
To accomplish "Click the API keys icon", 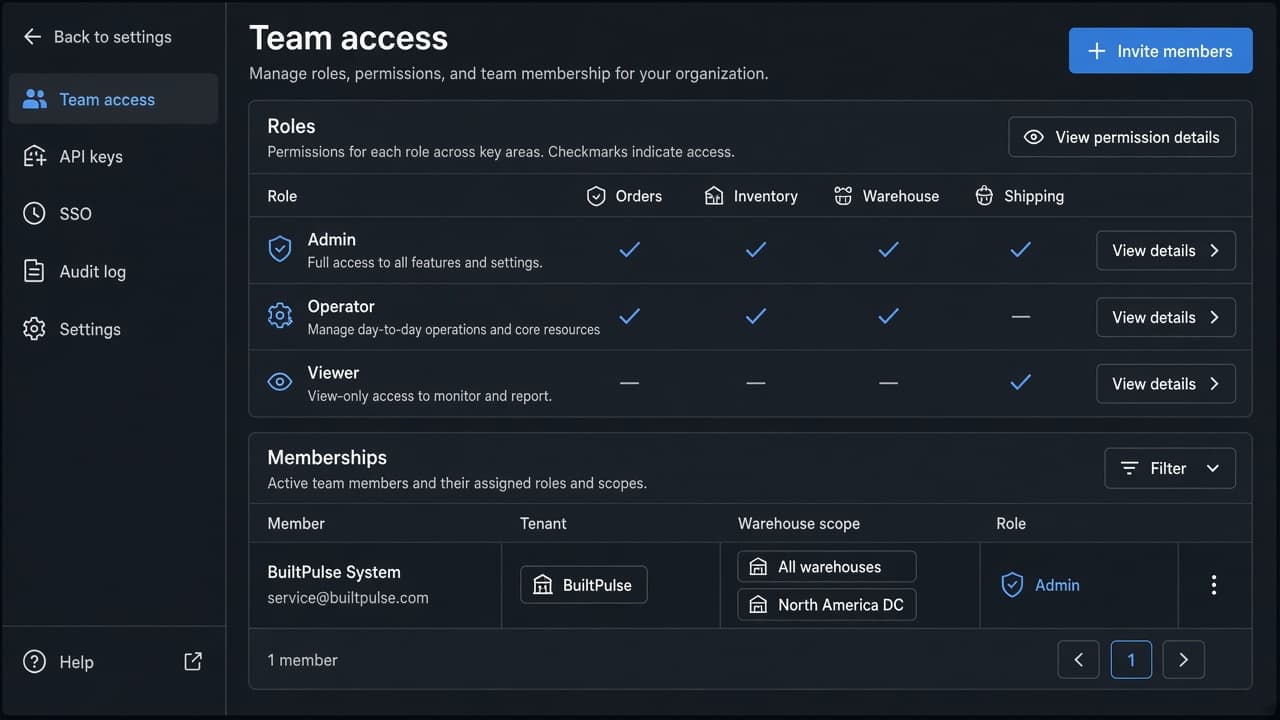I will click(x=35, y=156).
